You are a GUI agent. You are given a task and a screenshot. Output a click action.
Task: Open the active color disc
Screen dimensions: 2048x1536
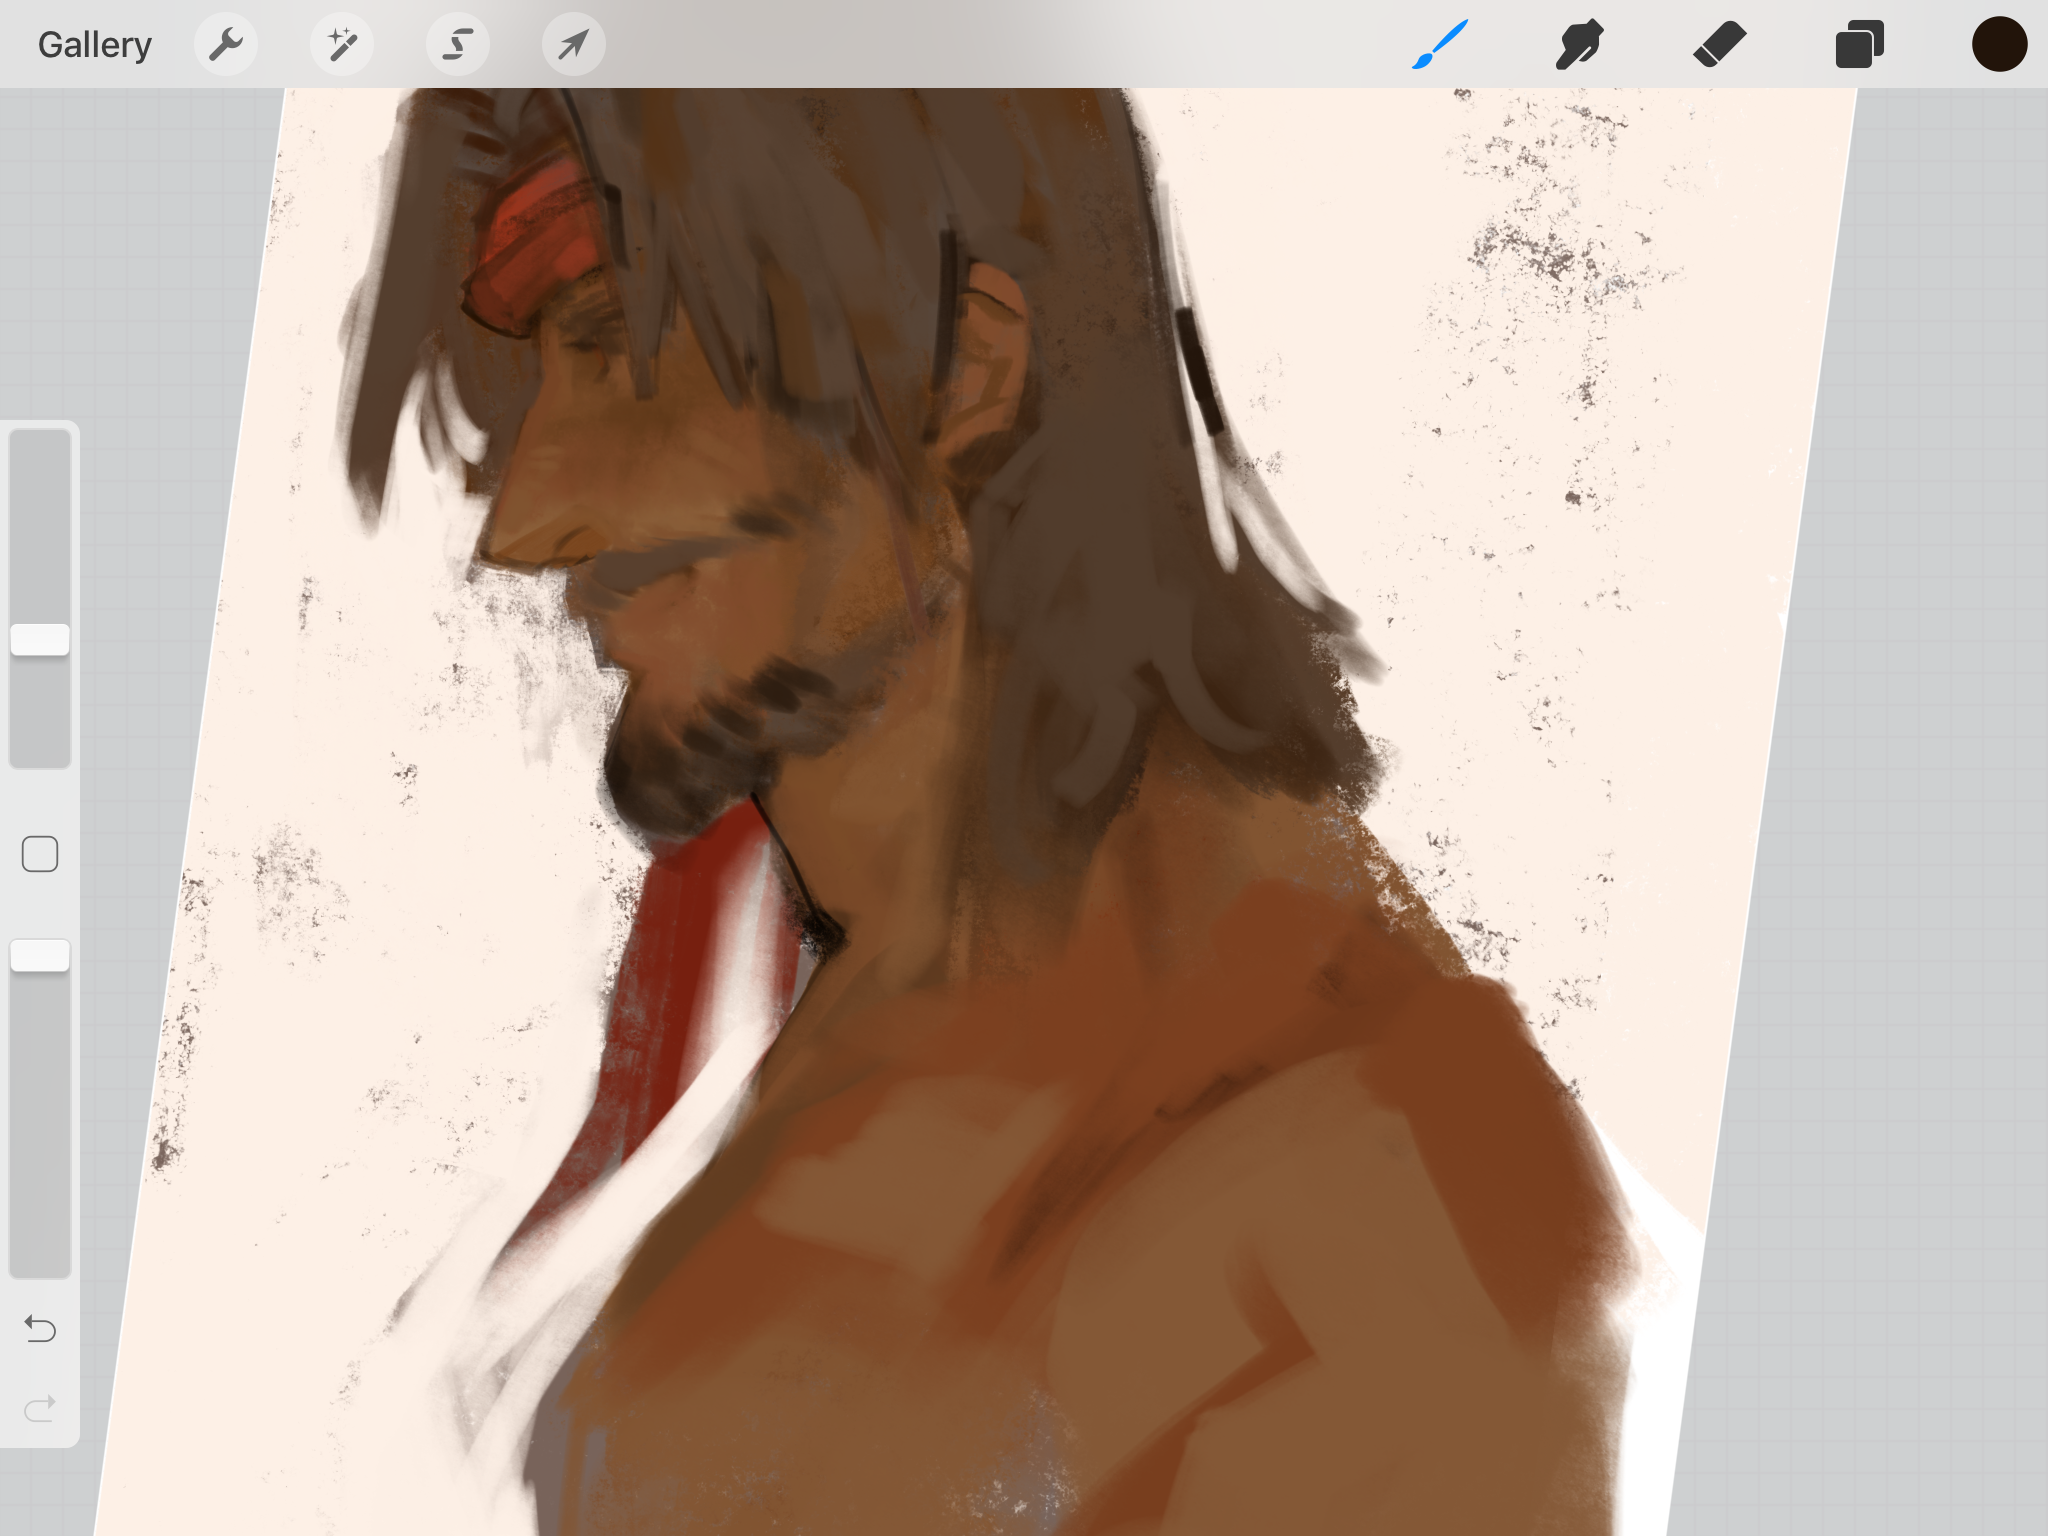tap(1999, 44)
